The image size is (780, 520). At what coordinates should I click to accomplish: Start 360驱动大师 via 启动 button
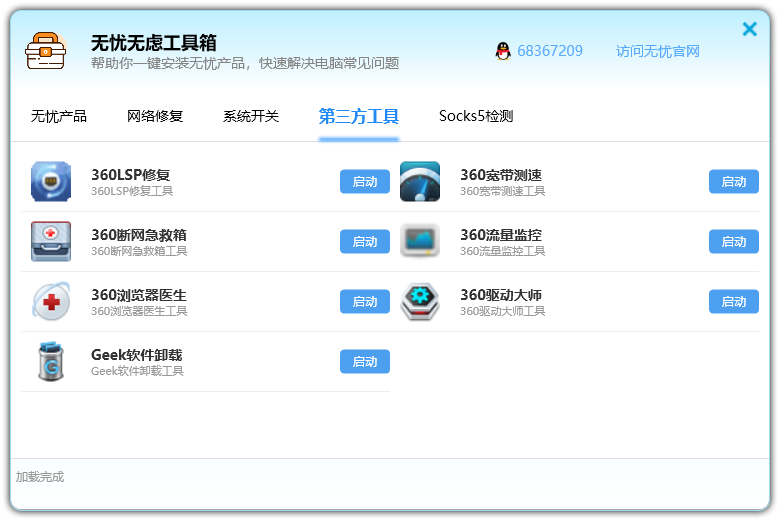coord(734,301)
